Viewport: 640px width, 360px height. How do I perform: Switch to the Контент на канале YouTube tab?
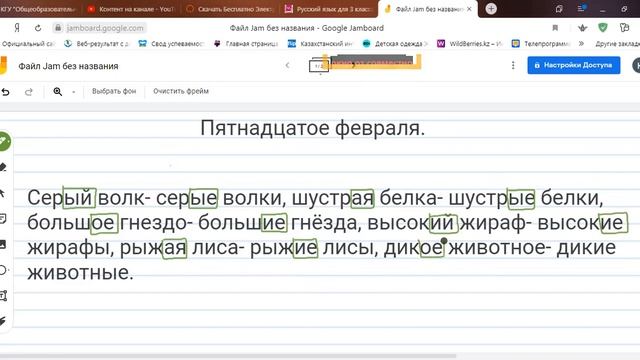[131, 9]
